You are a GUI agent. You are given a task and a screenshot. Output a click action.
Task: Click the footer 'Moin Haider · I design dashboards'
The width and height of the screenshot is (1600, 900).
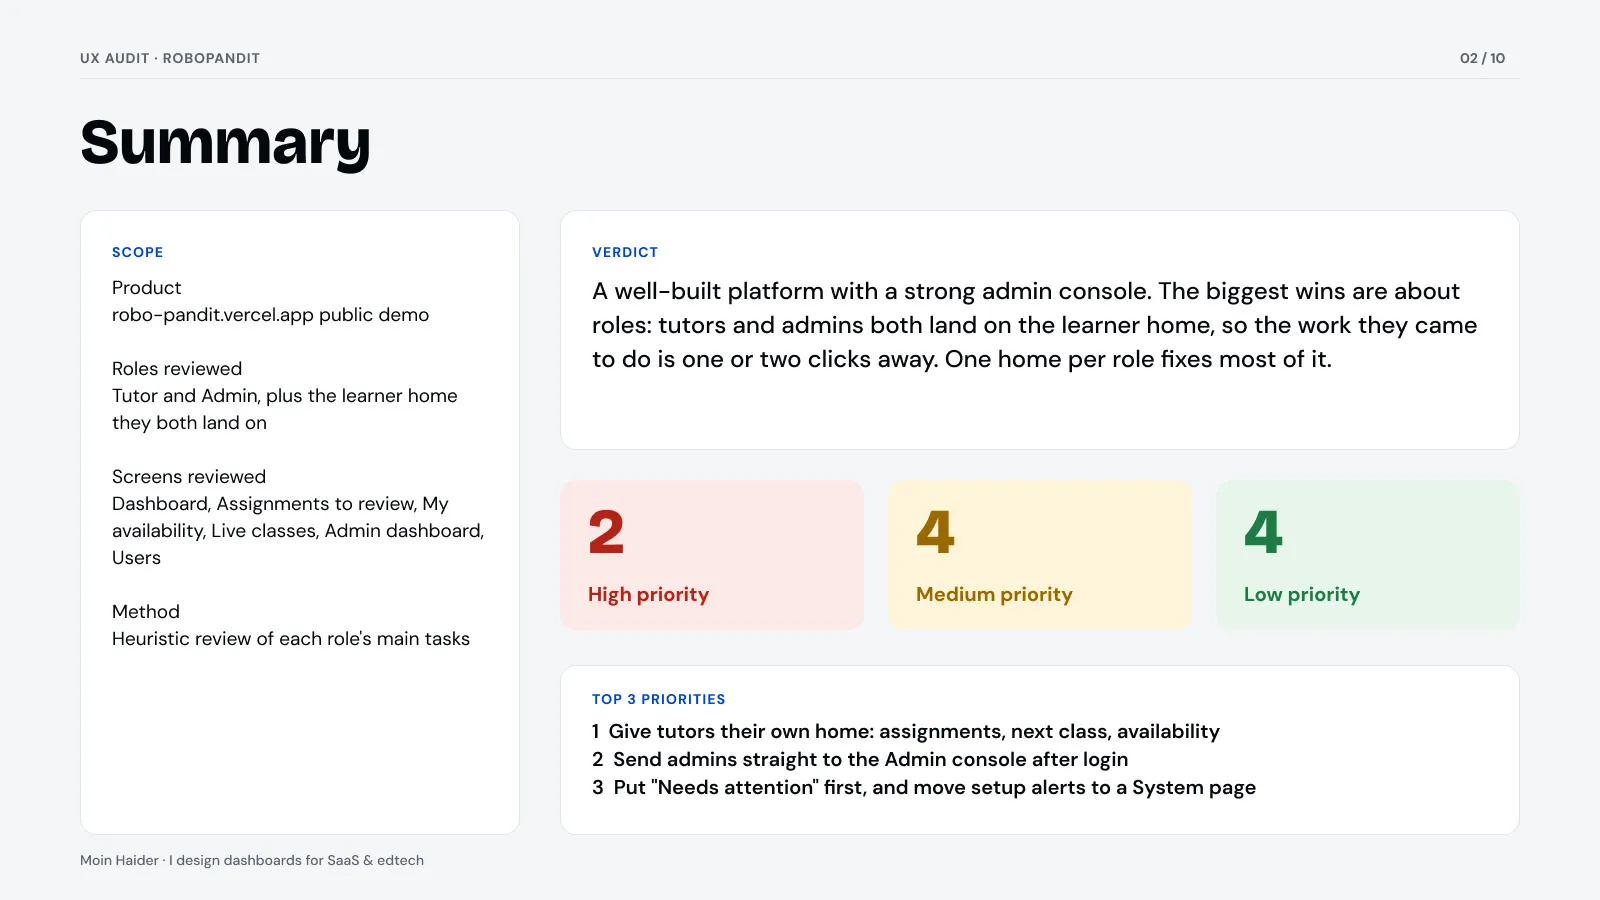pos(252,860)
